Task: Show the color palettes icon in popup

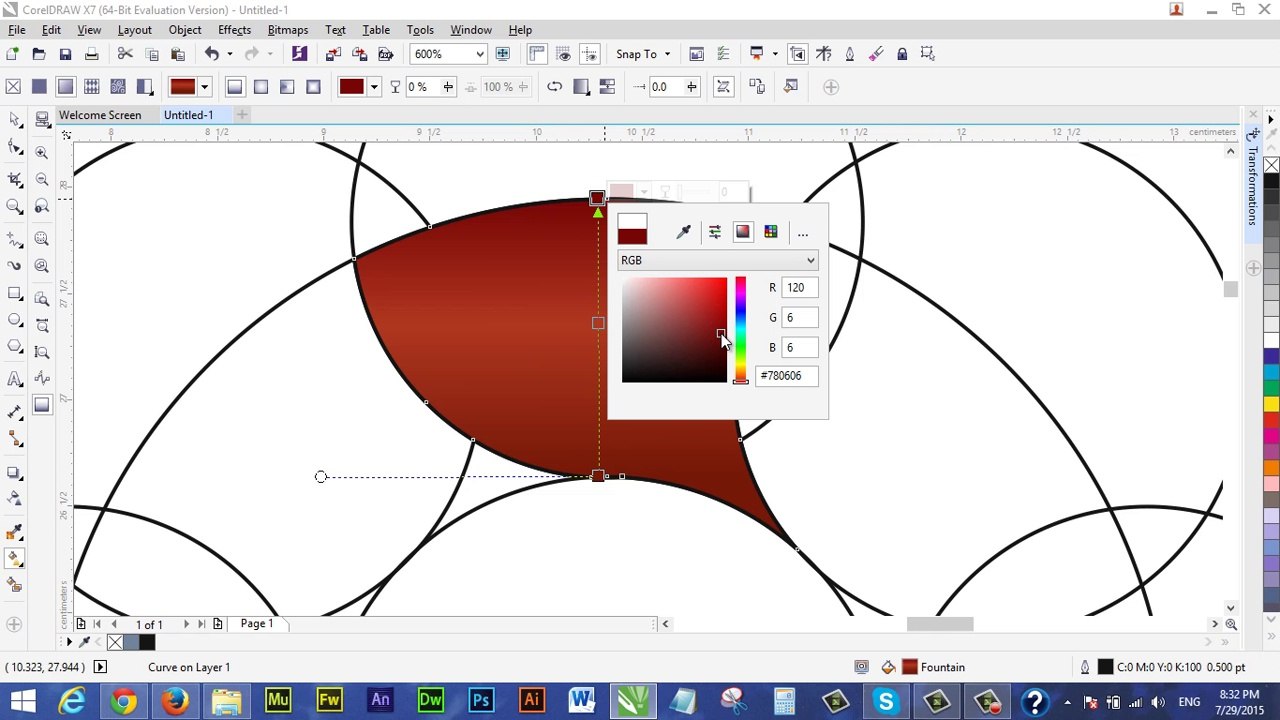Action: (771, 232)
